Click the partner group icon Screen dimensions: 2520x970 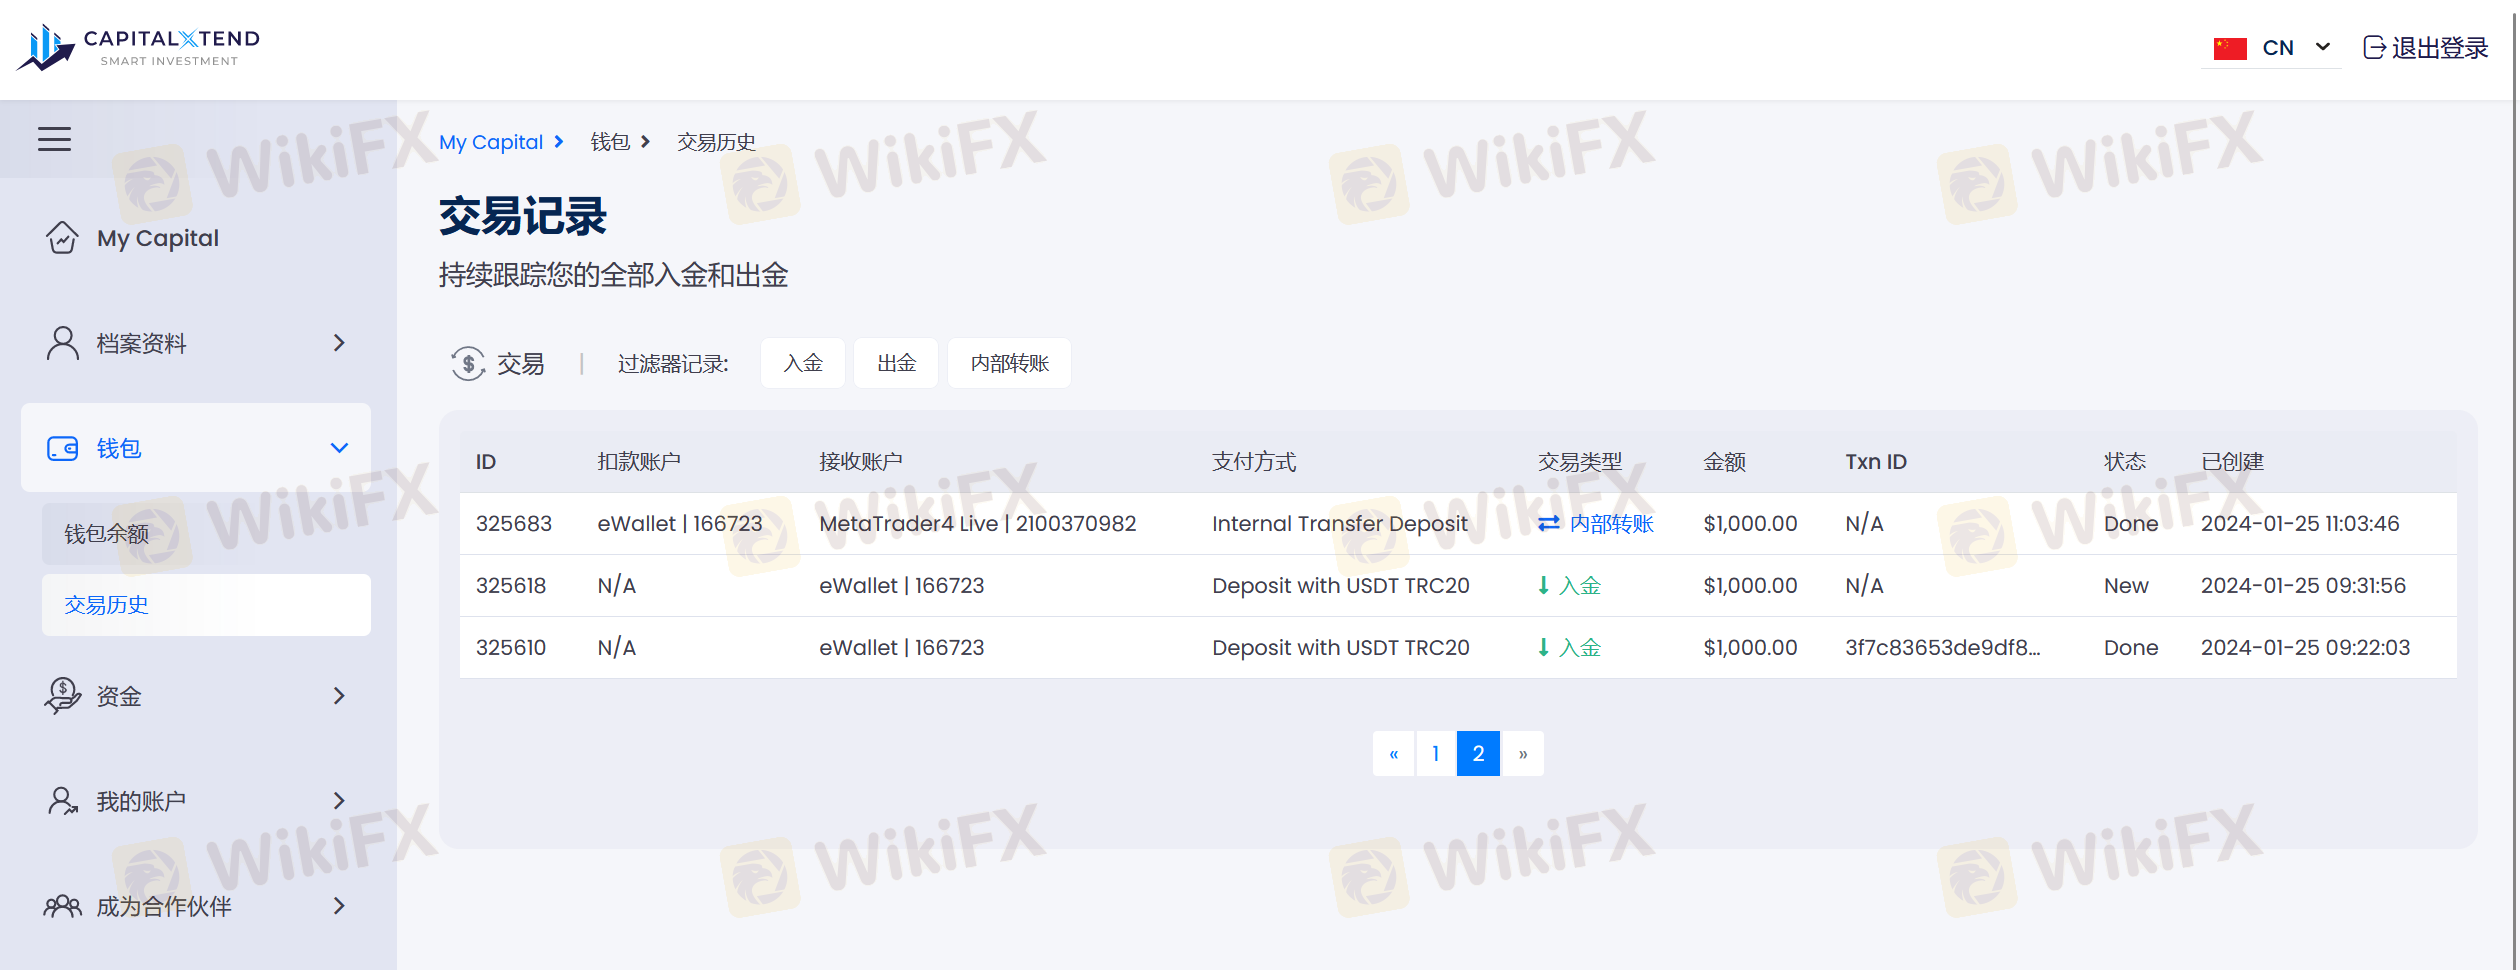(x=62, y=906)
